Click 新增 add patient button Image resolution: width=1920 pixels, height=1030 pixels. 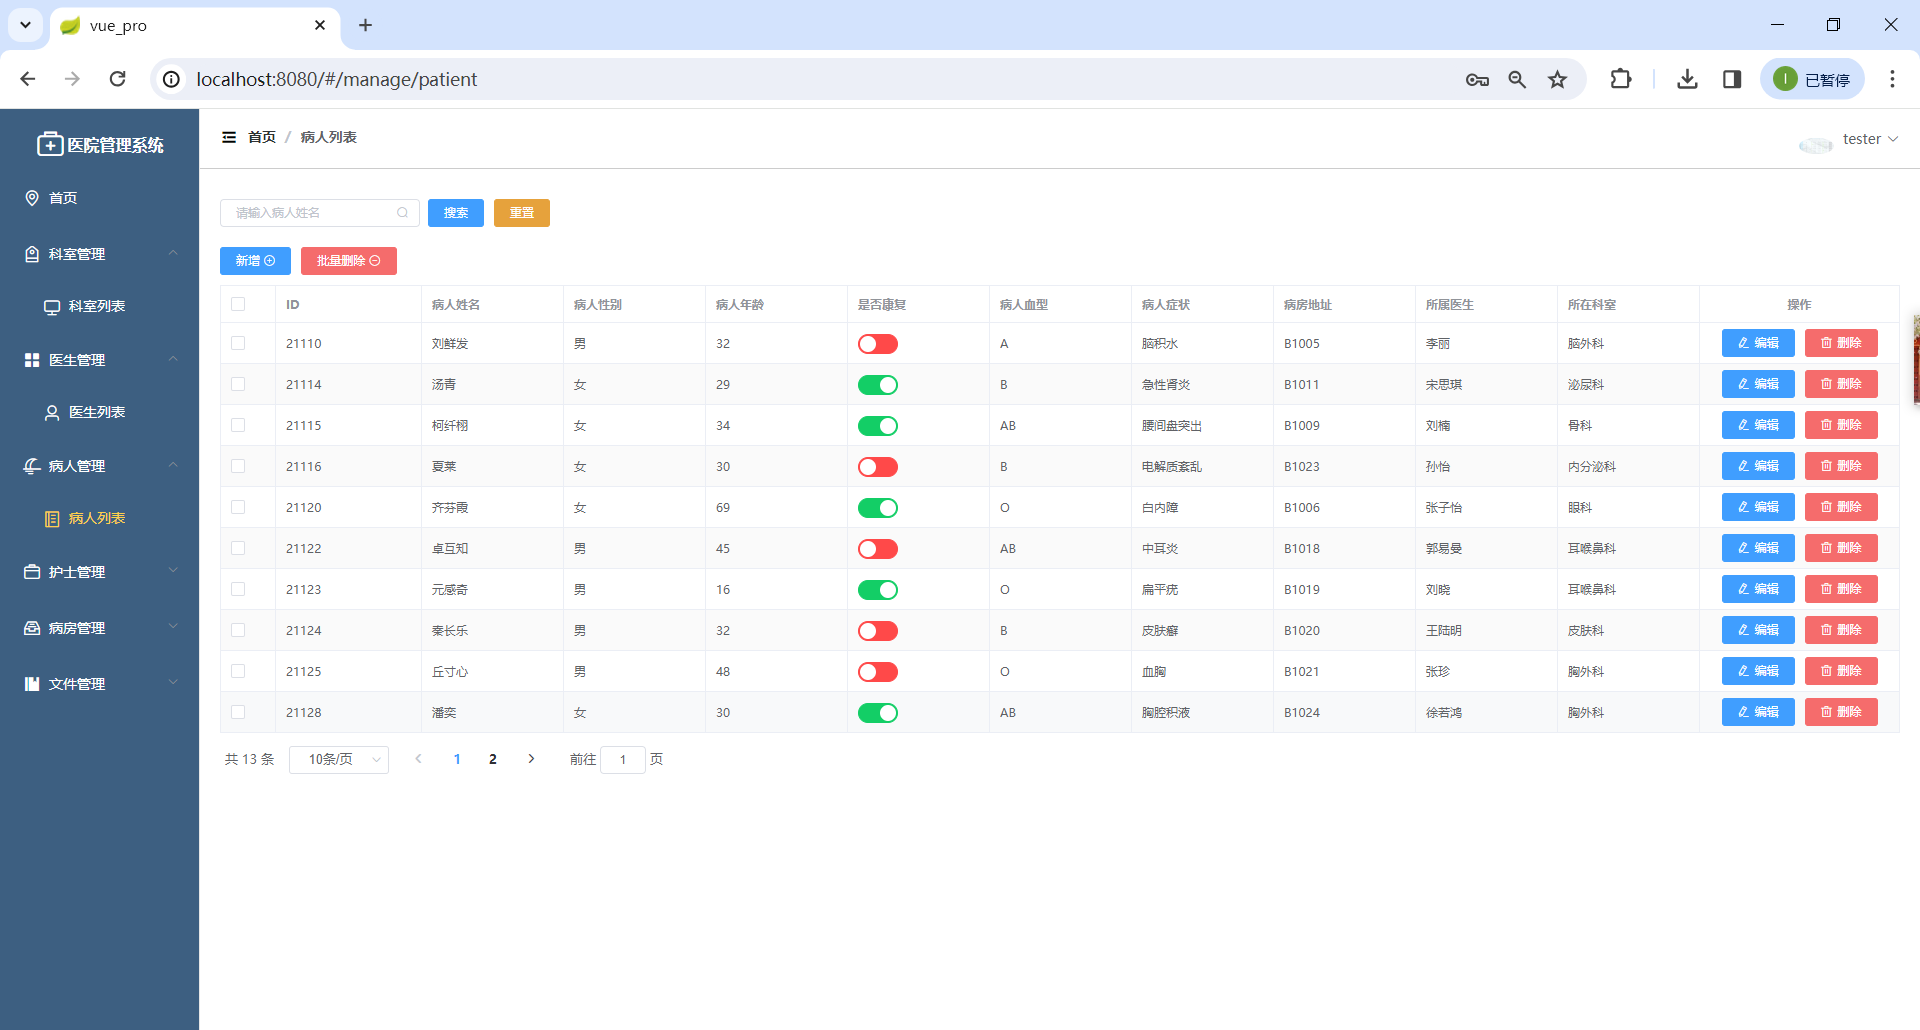pos(255,261)
